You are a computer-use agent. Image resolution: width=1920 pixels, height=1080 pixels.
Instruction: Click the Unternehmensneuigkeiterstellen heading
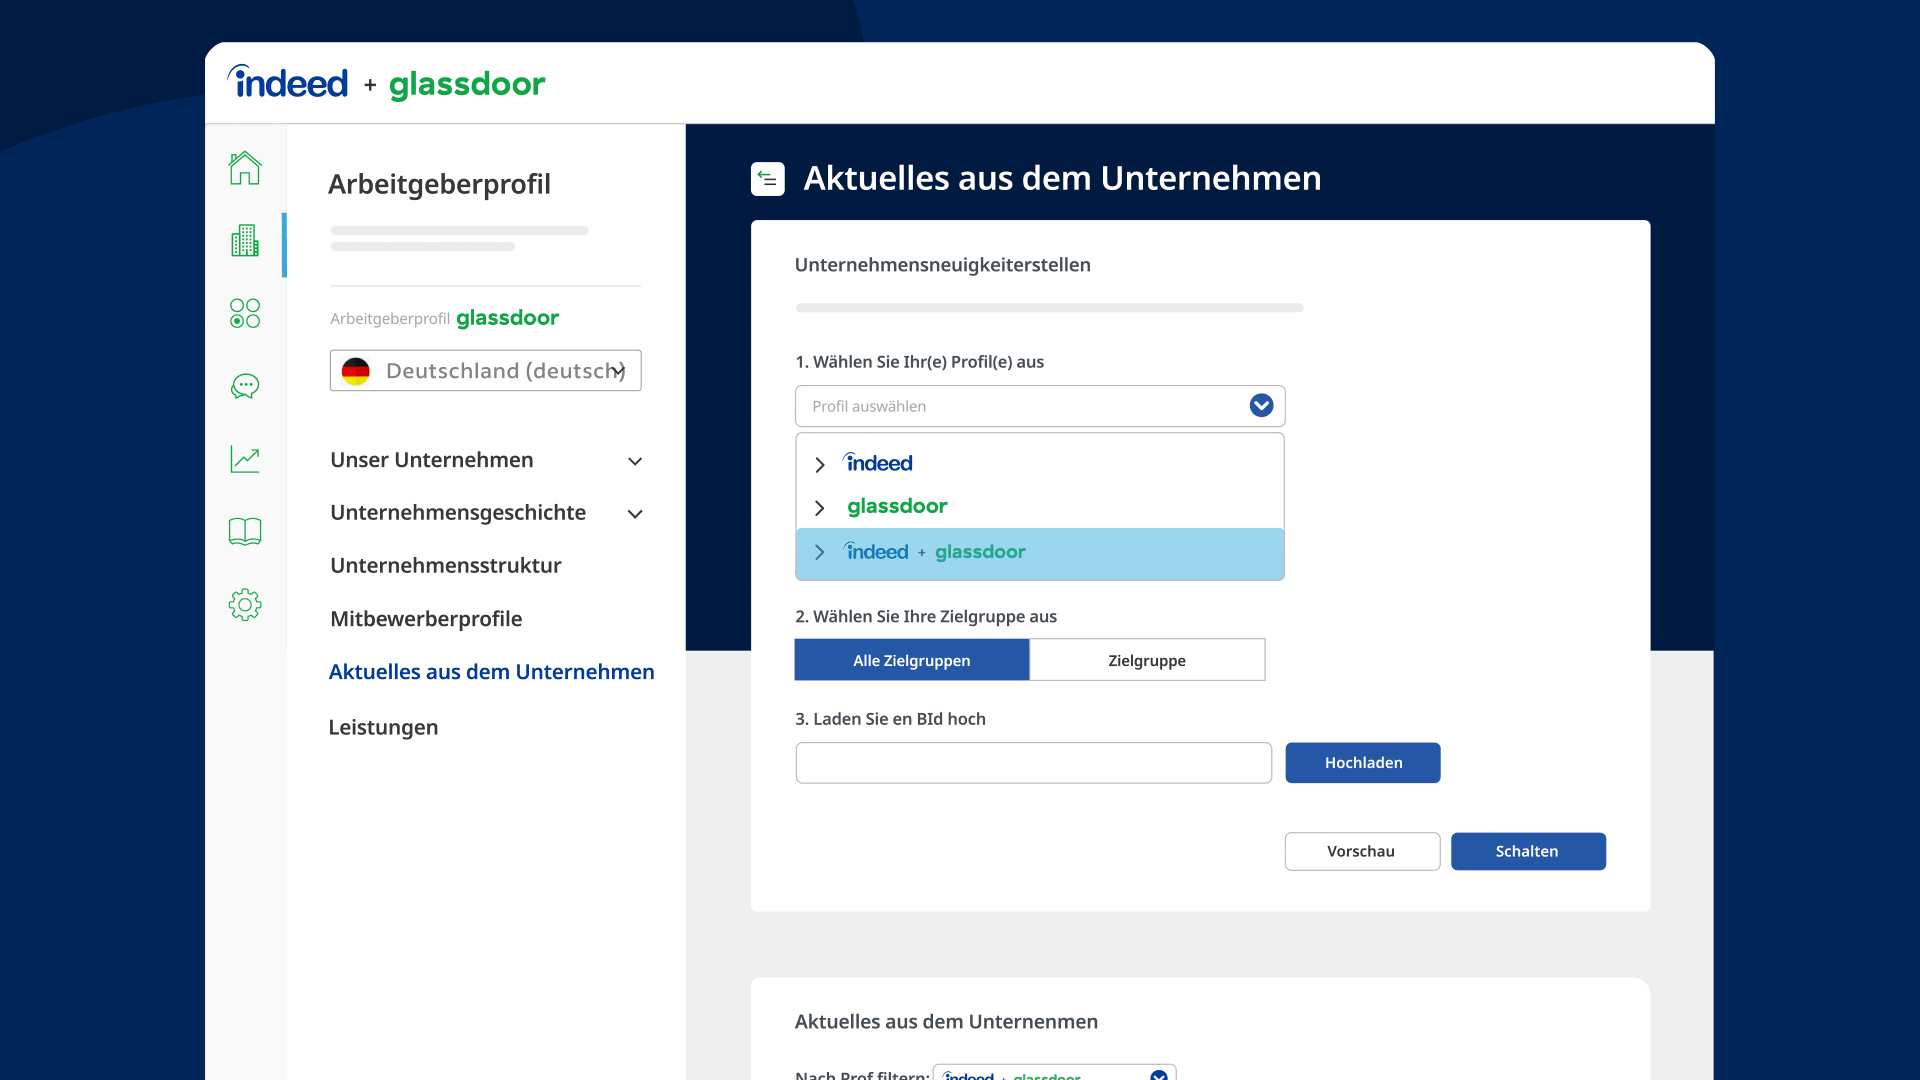[x=943, y=265]
